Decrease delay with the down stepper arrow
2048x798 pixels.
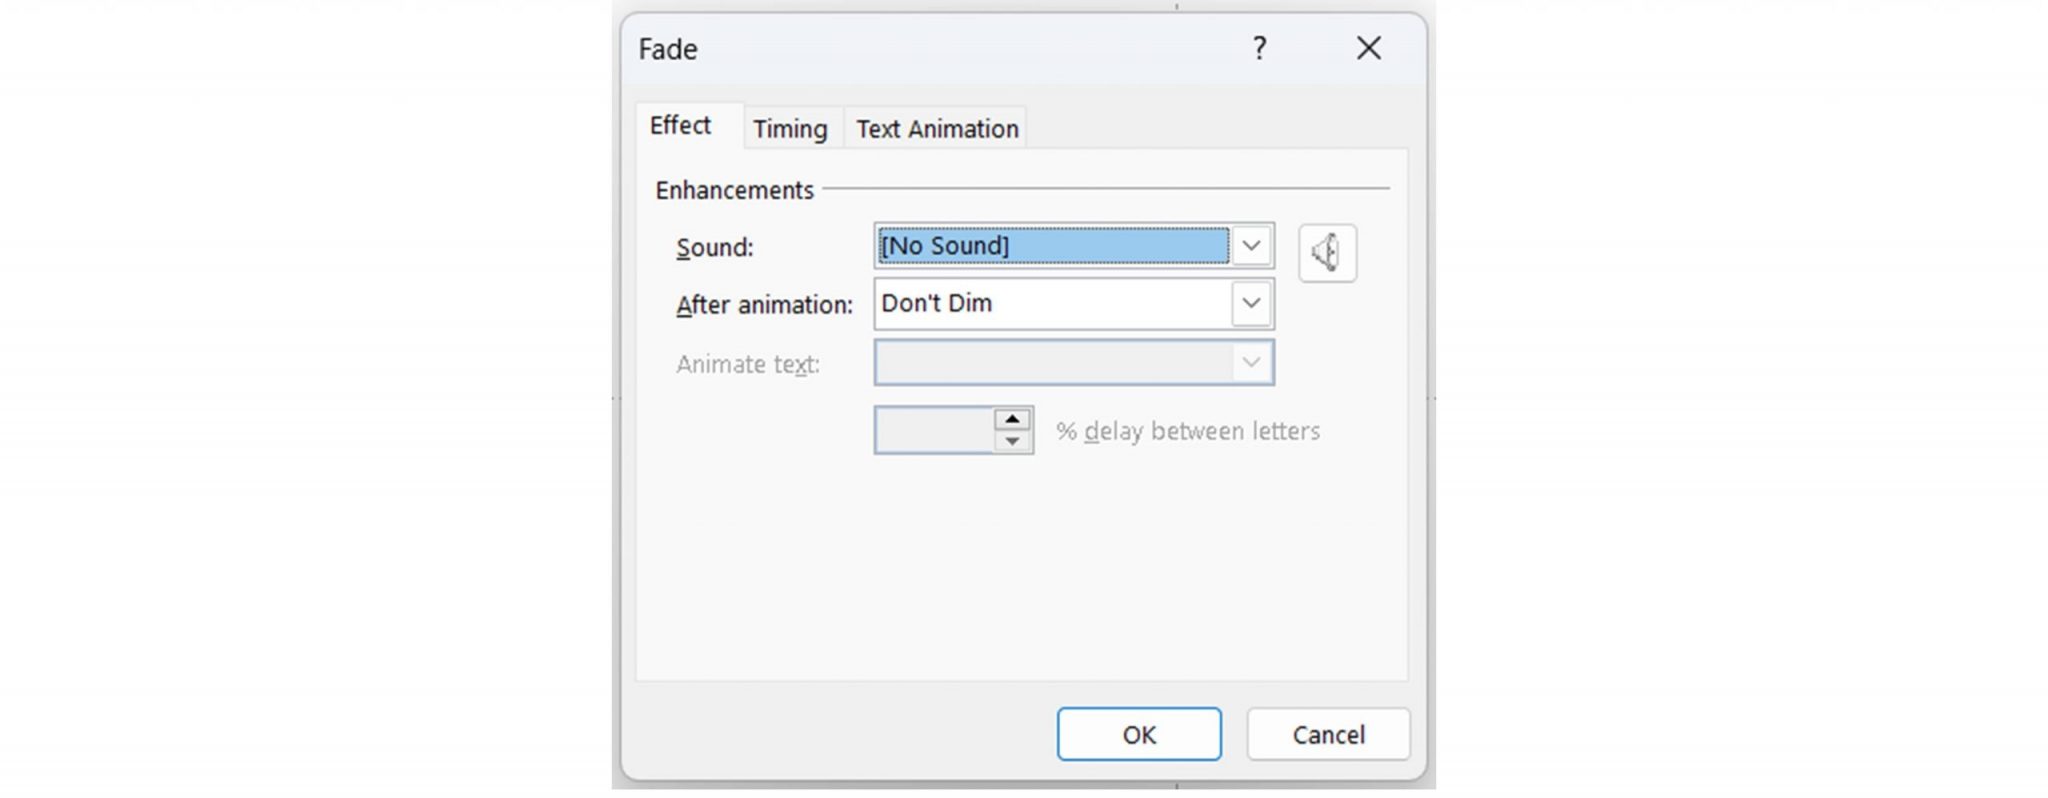tap(1012, 440)
